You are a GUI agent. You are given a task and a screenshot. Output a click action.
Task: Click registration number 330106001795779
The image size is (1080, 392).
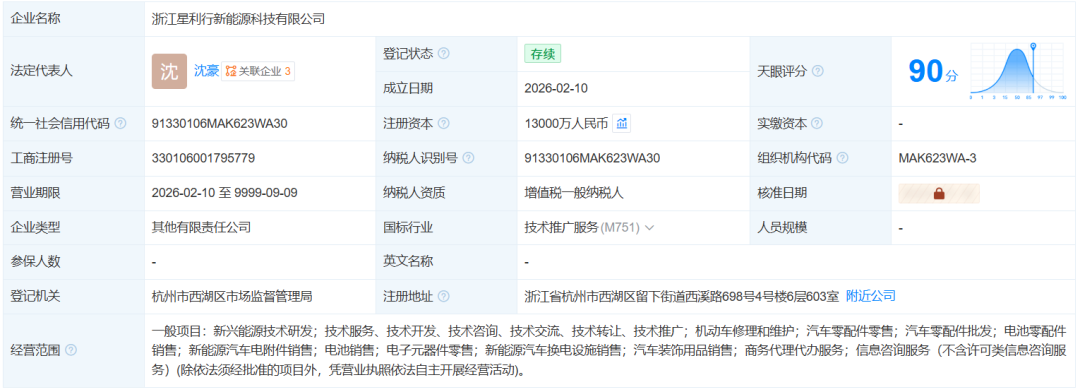point(204,158)
